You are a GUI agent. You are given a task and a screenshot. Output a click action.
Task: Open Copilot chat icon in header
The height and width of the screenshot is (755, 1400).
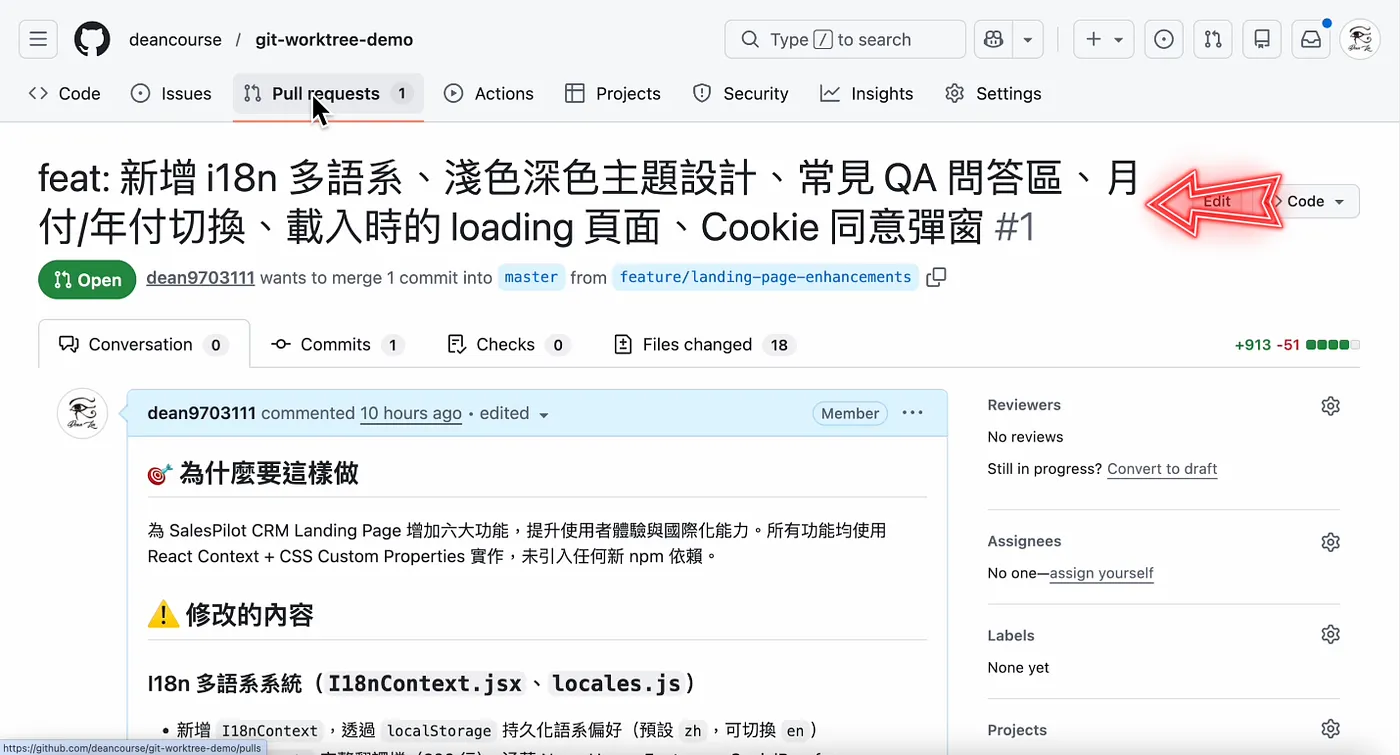click(x=993, y=39)
